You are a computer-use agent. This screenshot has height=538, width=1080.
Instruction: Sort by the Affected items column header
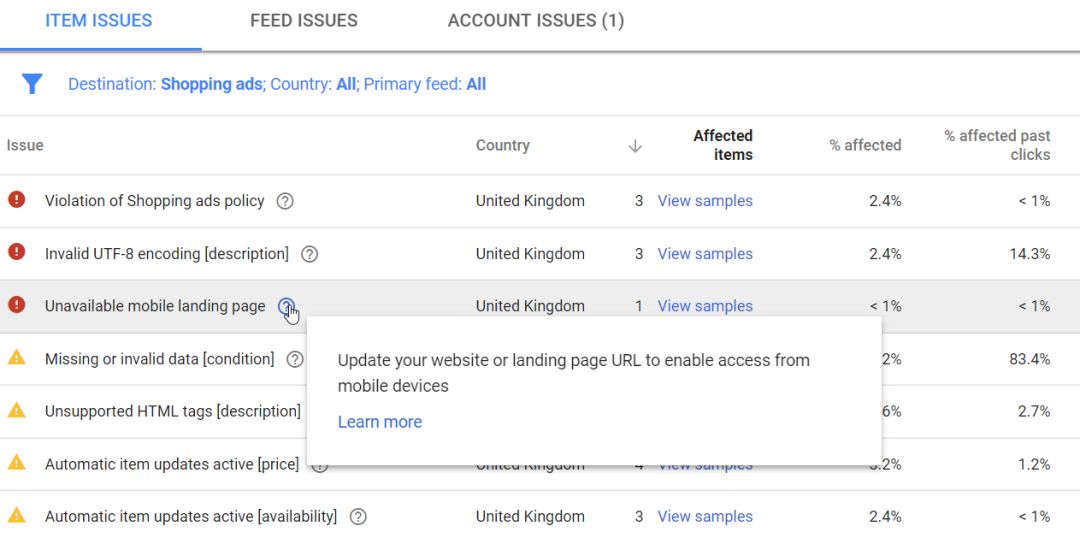coord(722,145)
